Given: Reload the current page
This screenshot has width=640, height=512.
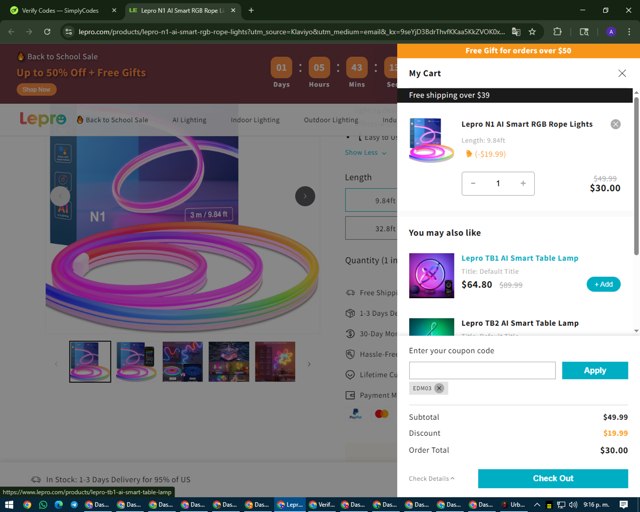Looking at the screenshot, I should (x=47, y=32).
